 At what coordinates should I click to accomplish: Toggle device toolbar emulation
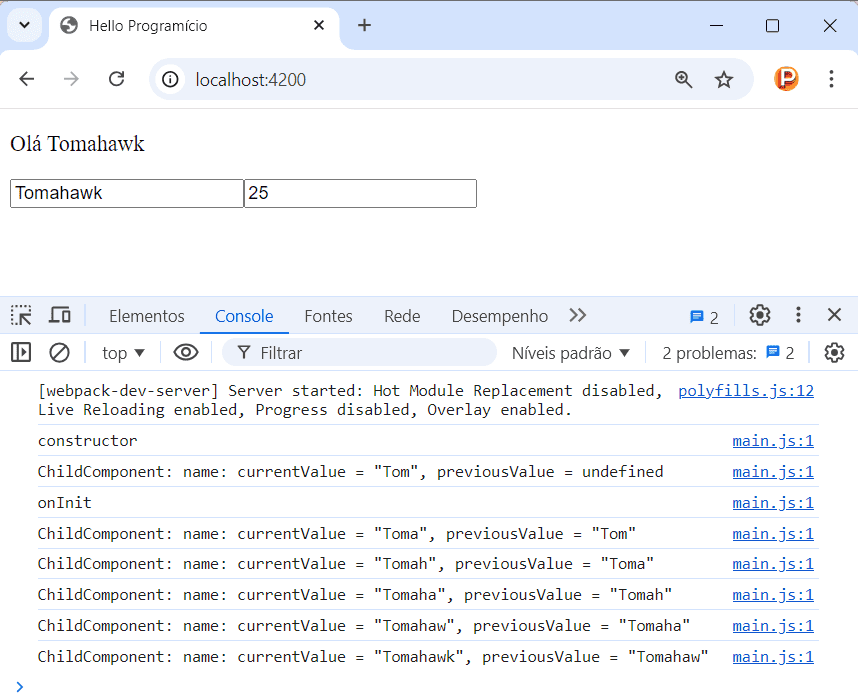[60, 315]
